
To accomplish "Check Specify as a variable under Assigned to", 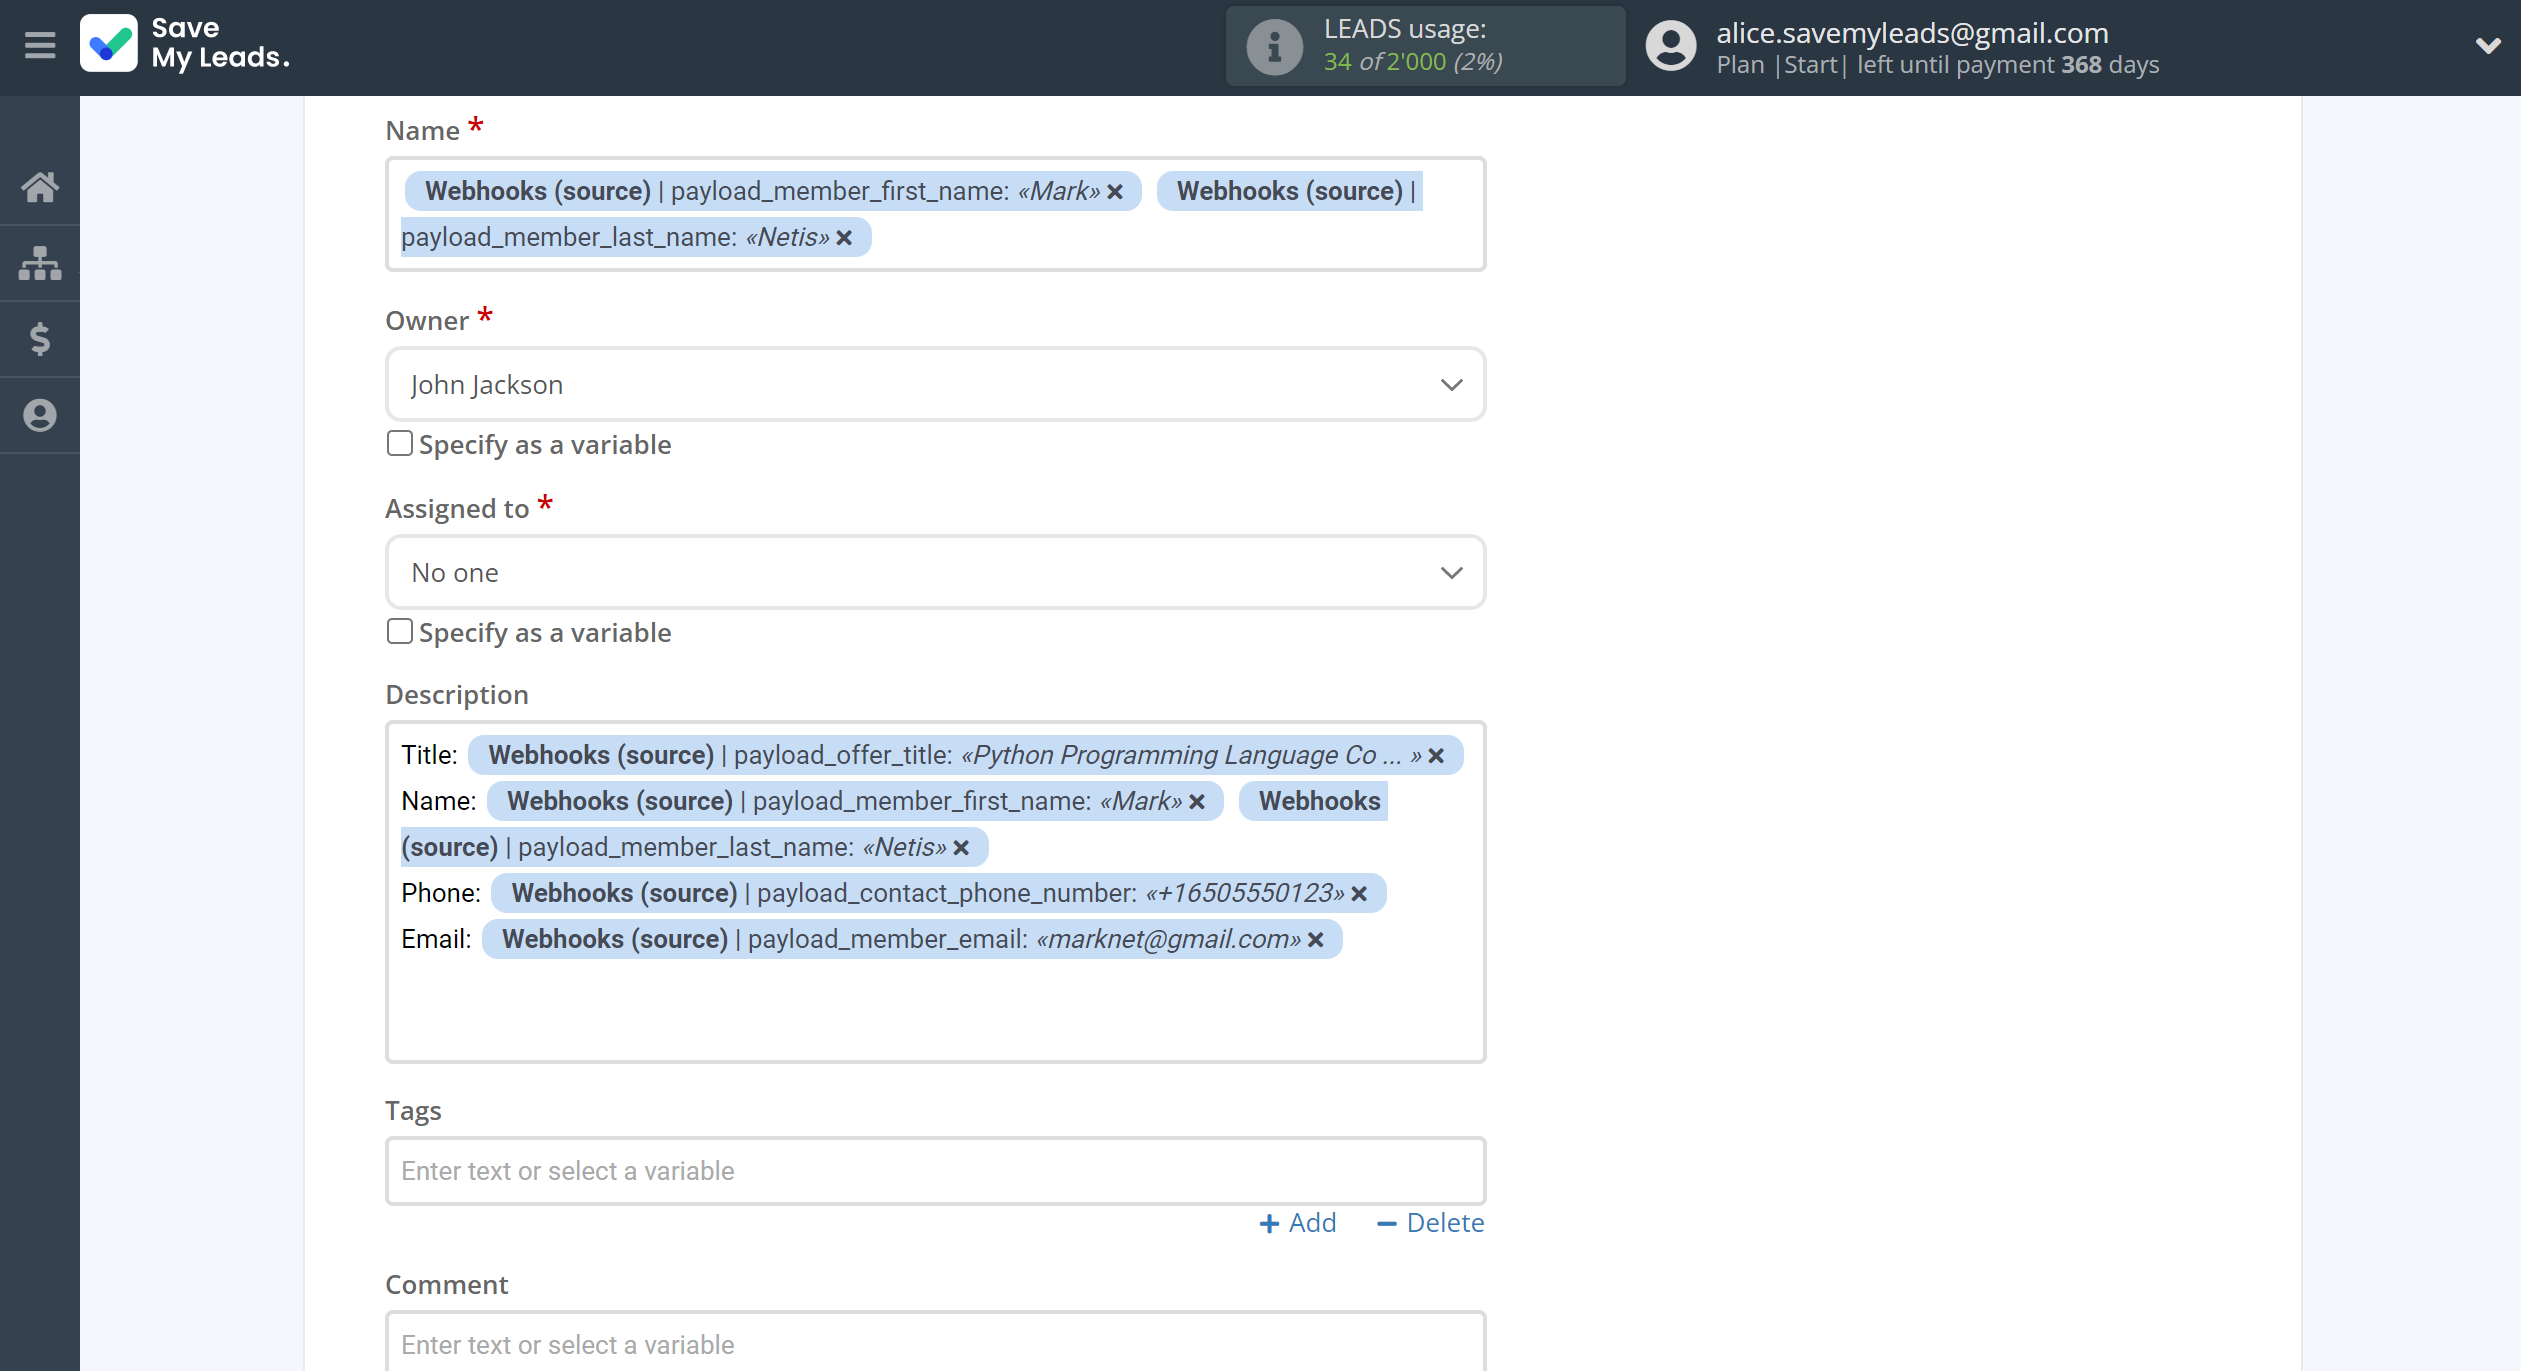I will coord(400,631).
